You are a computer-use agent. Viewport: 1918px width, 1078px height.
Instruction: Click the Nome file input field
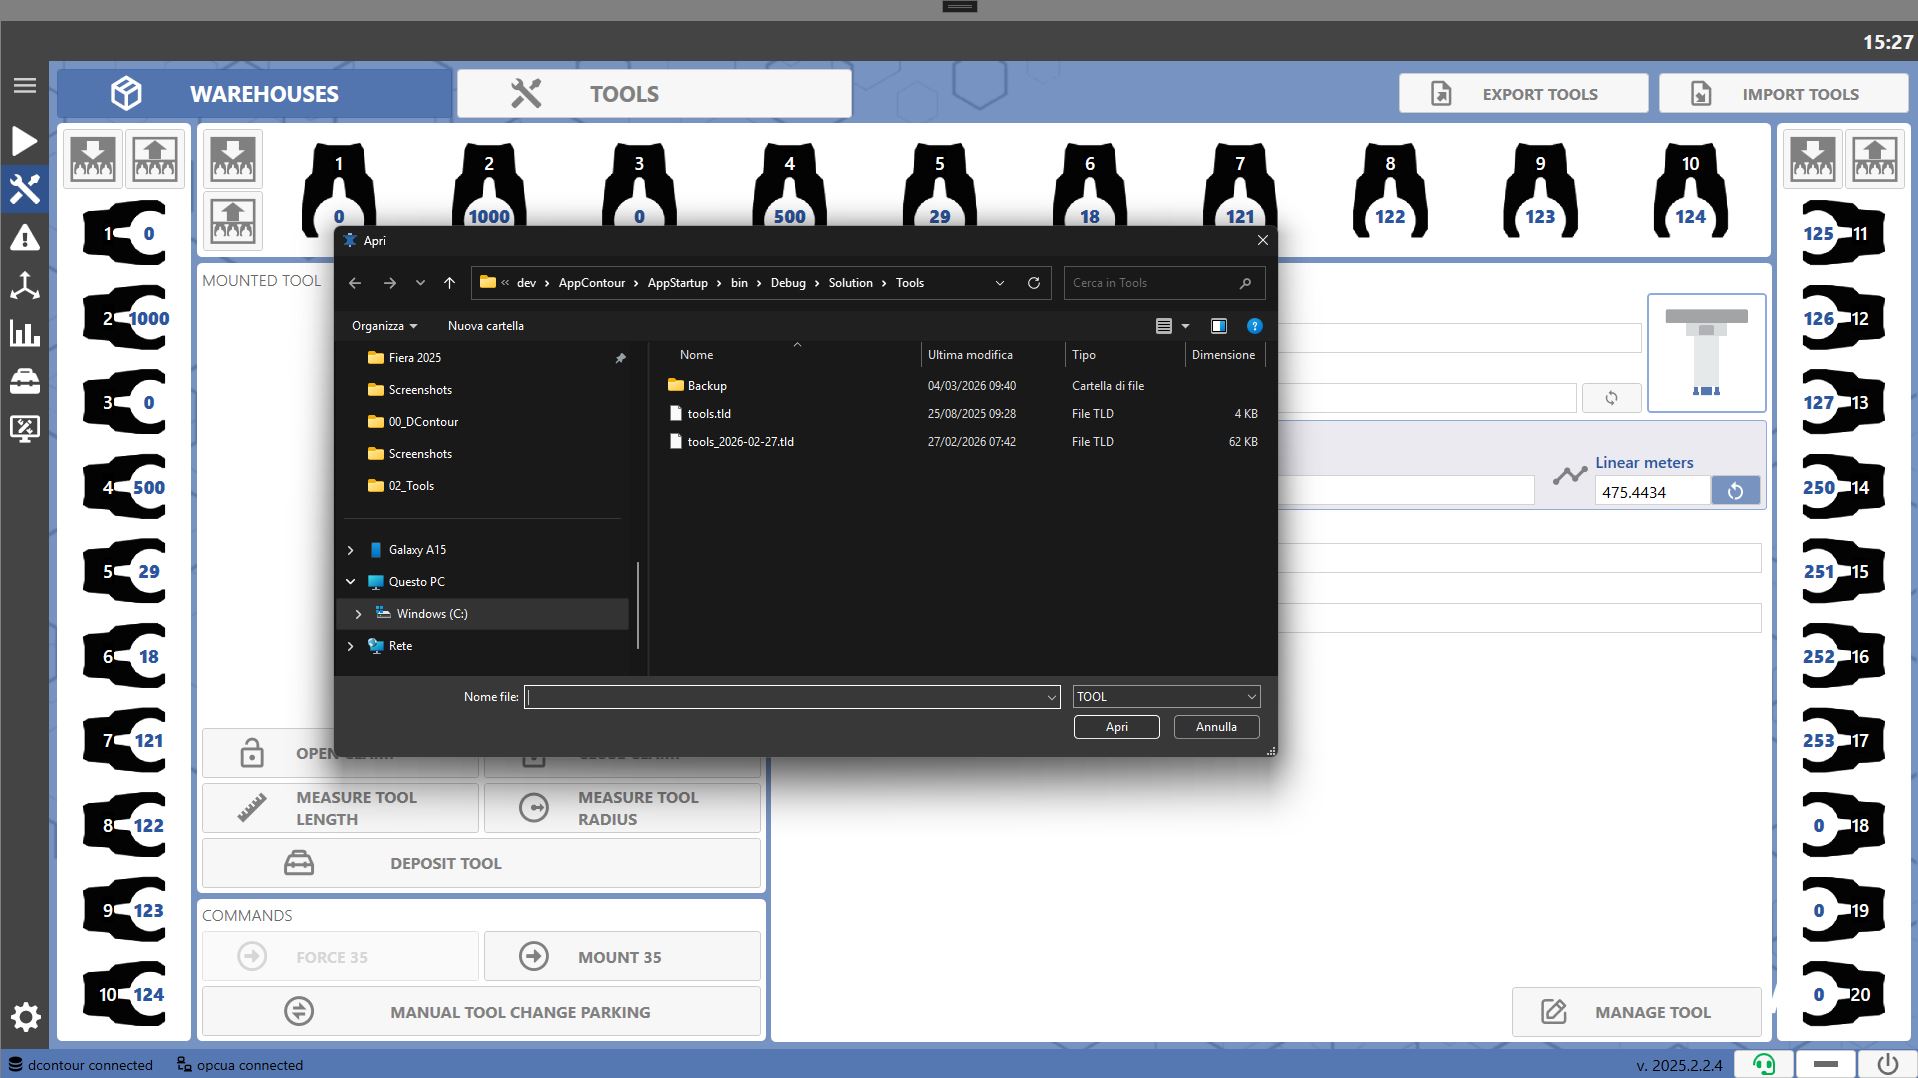coord(791,697)
